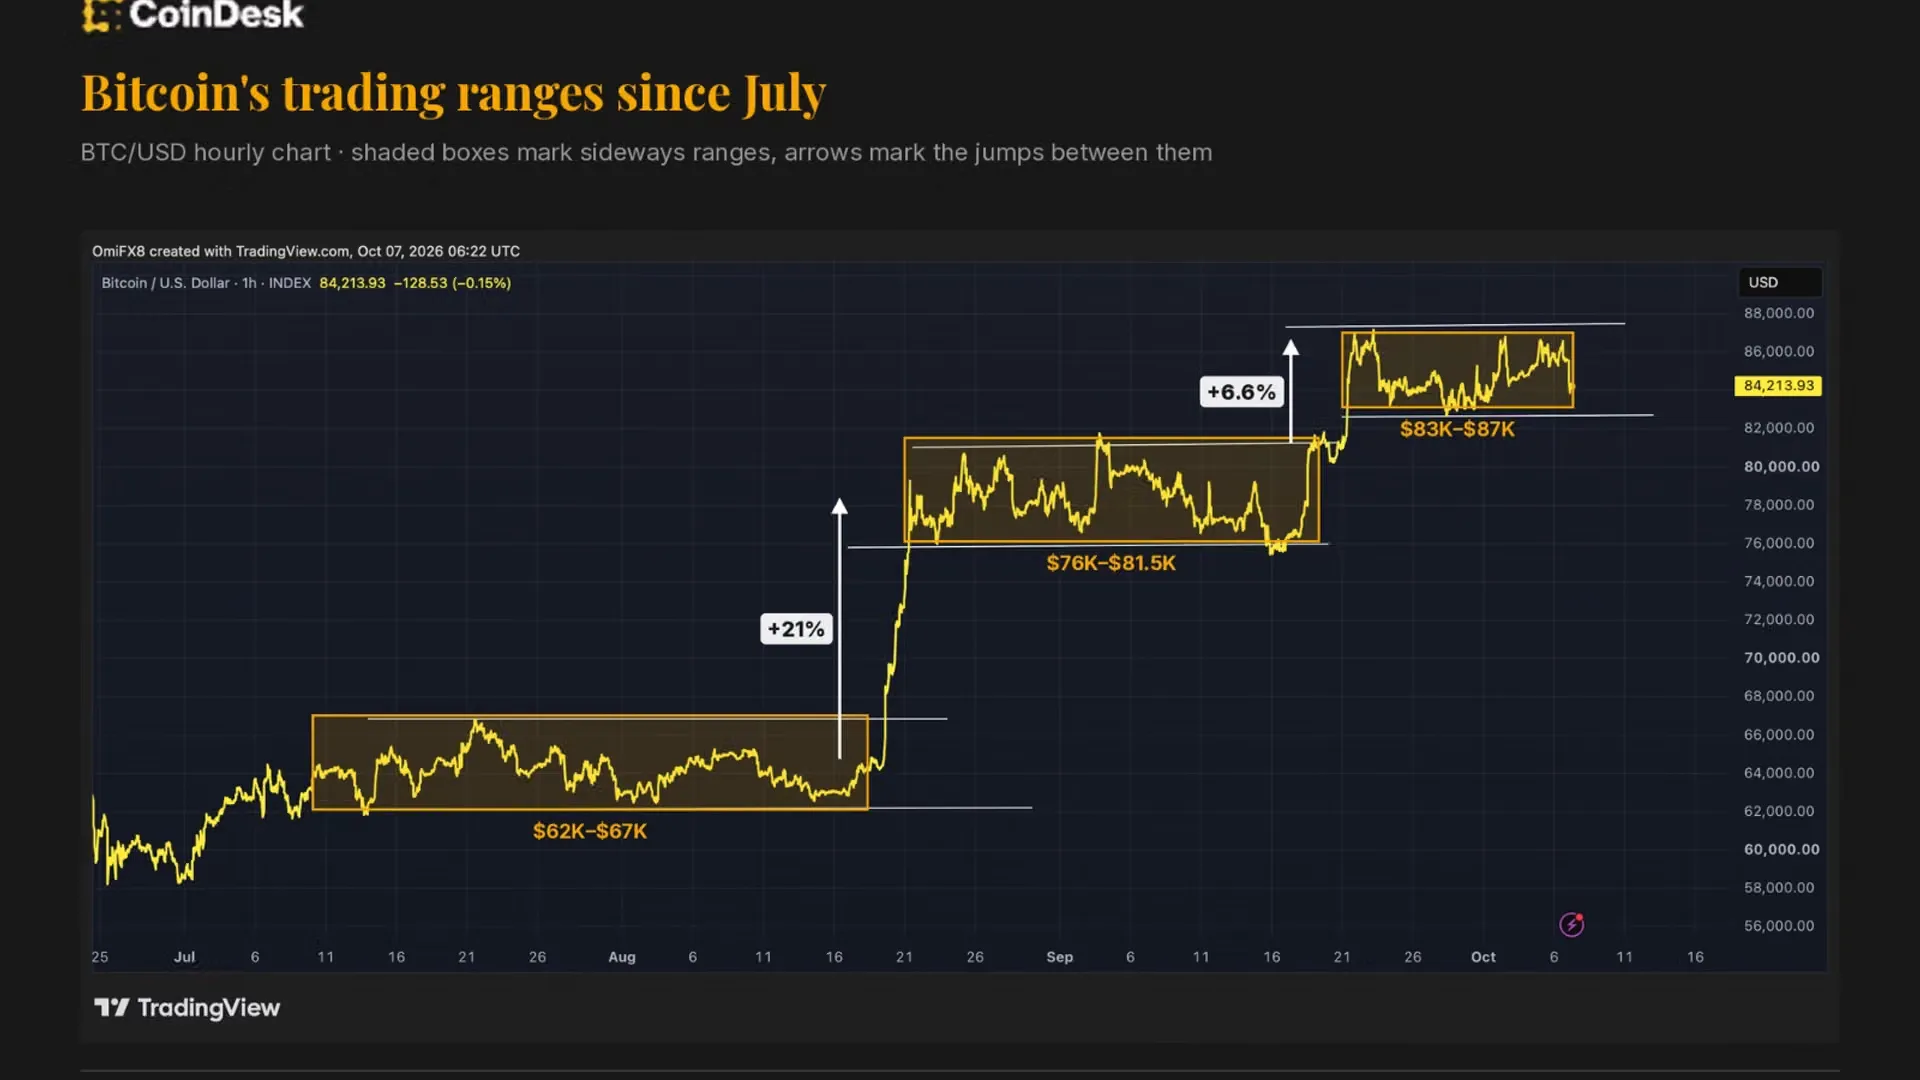Image resolution: width=1920 pixels, height=1080 pixels.
Task: Click the 80,000.00 price axis label
Action: [x=1782, y=466]
